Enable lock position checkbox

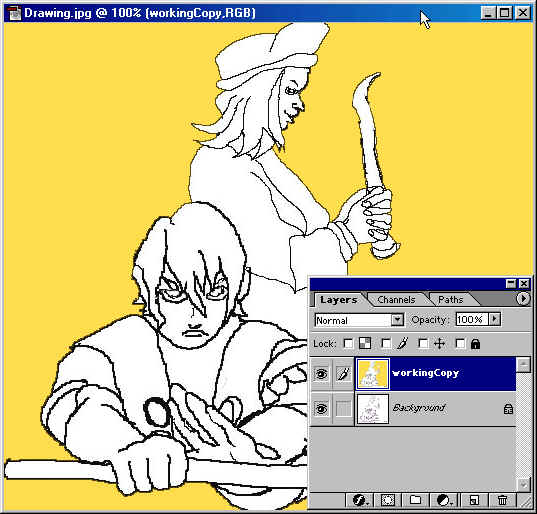(423, 343)
